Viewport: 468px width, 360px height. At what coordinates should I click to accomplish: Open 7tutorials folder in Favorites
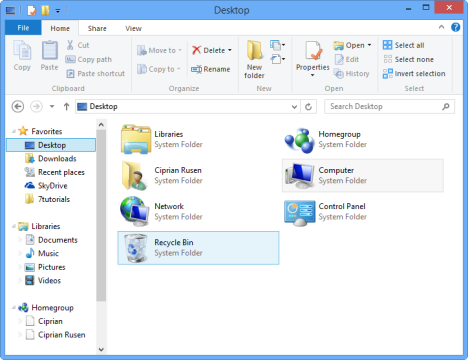click(47, 199)
